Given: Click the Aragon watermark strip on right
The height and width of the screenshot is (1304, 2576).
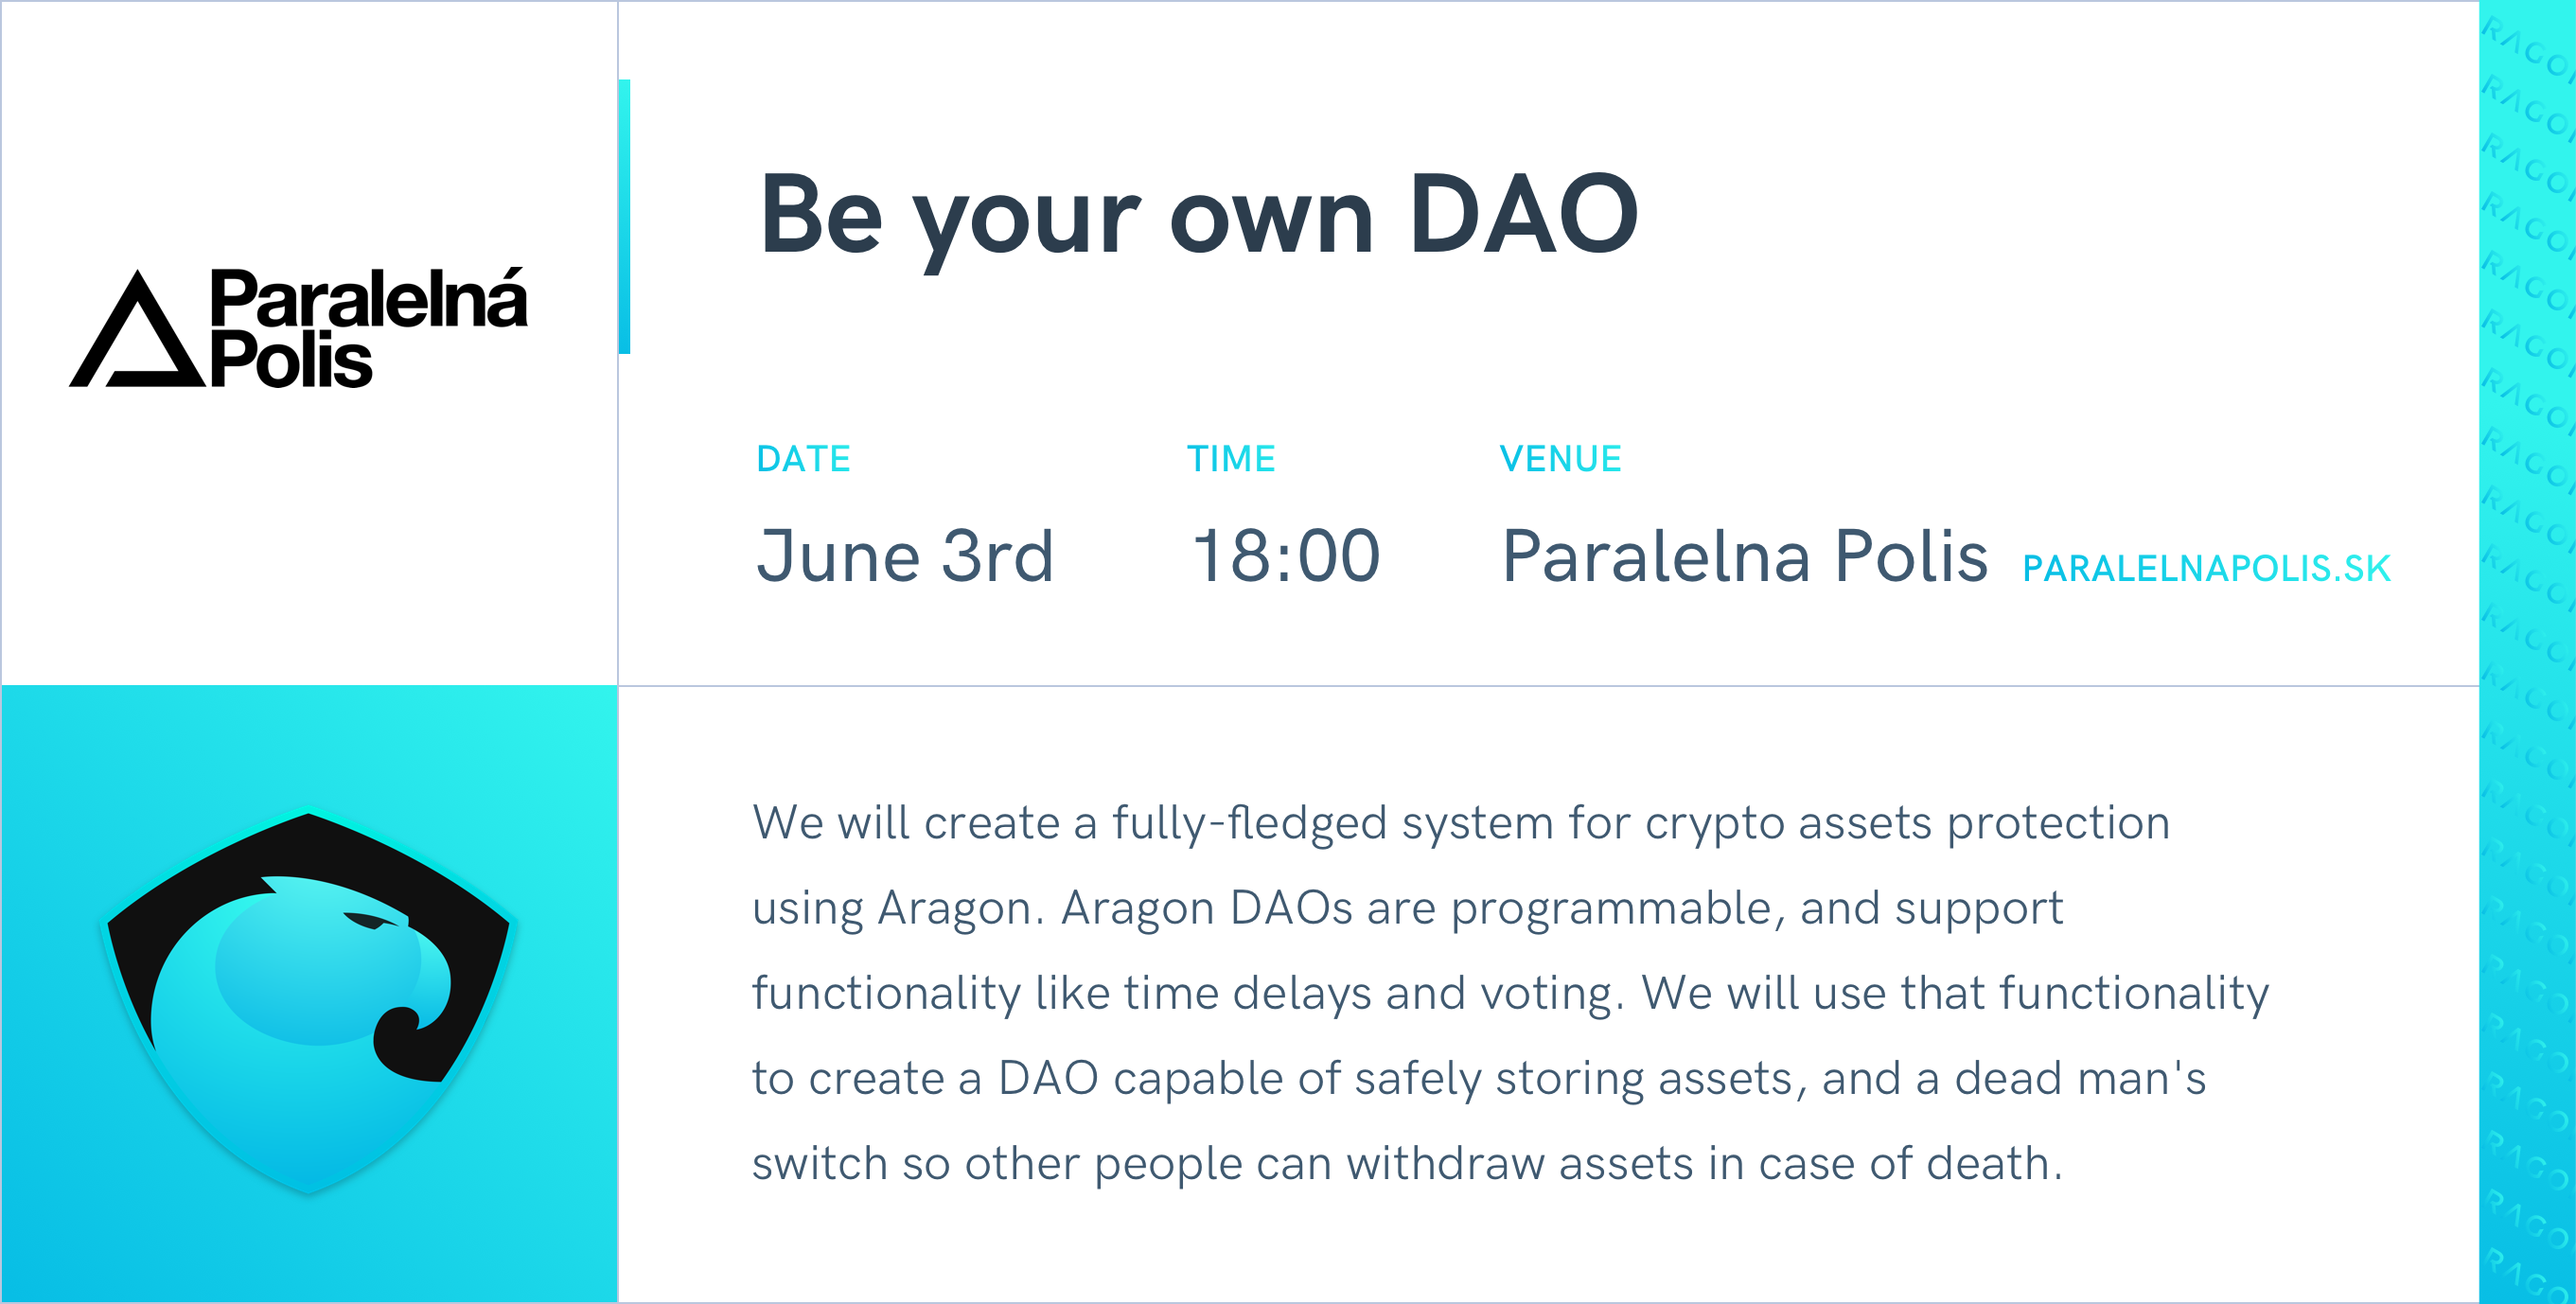Looking at the screenshot, I should click(2527, 652).
